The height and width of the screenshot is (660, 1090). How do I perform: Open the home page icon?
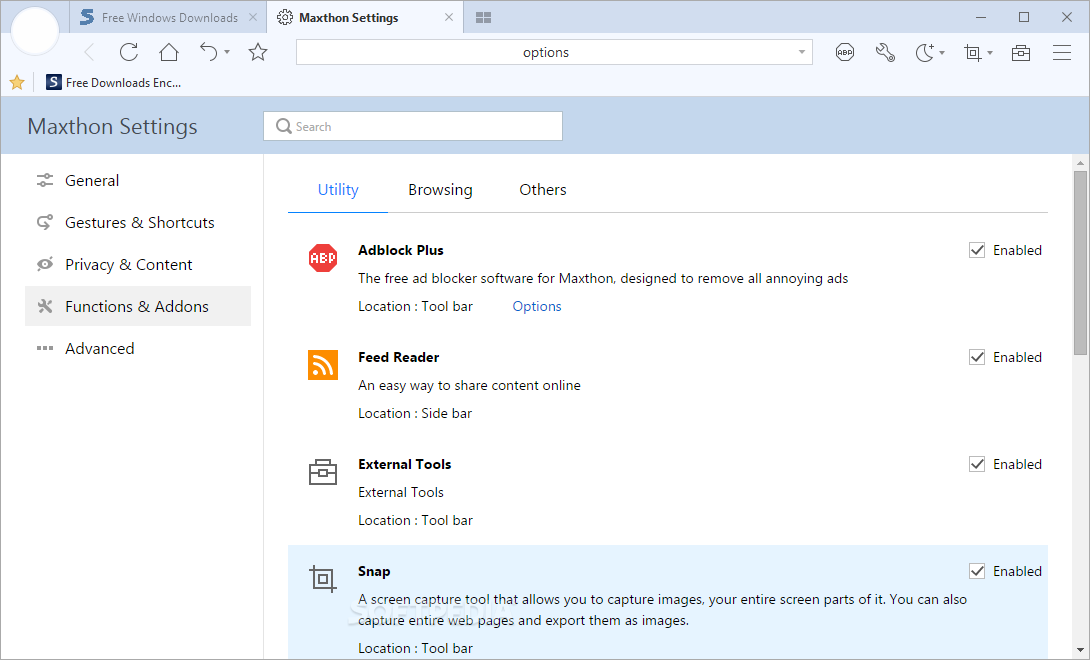[169, 52]
